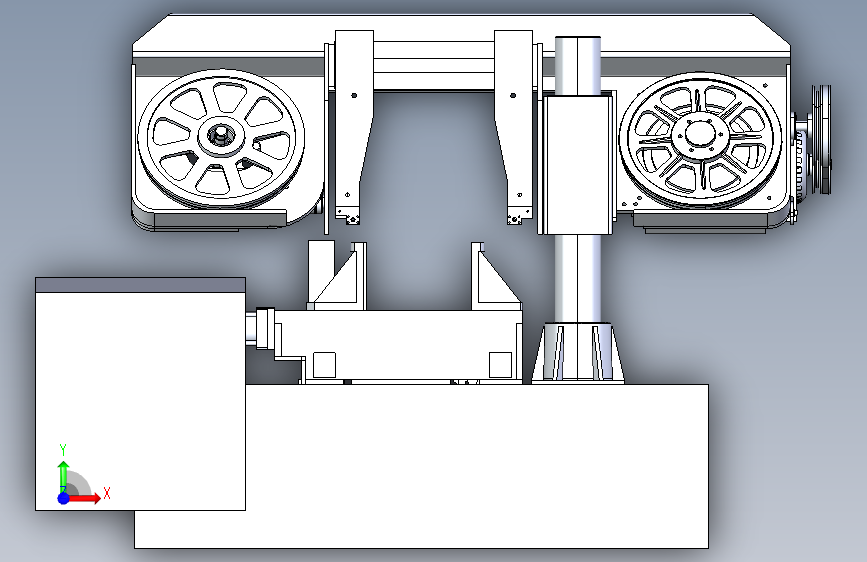867x562 pixels.
Task: Click the green Y axis arrow of triad
Action: [x=63, y=475]
